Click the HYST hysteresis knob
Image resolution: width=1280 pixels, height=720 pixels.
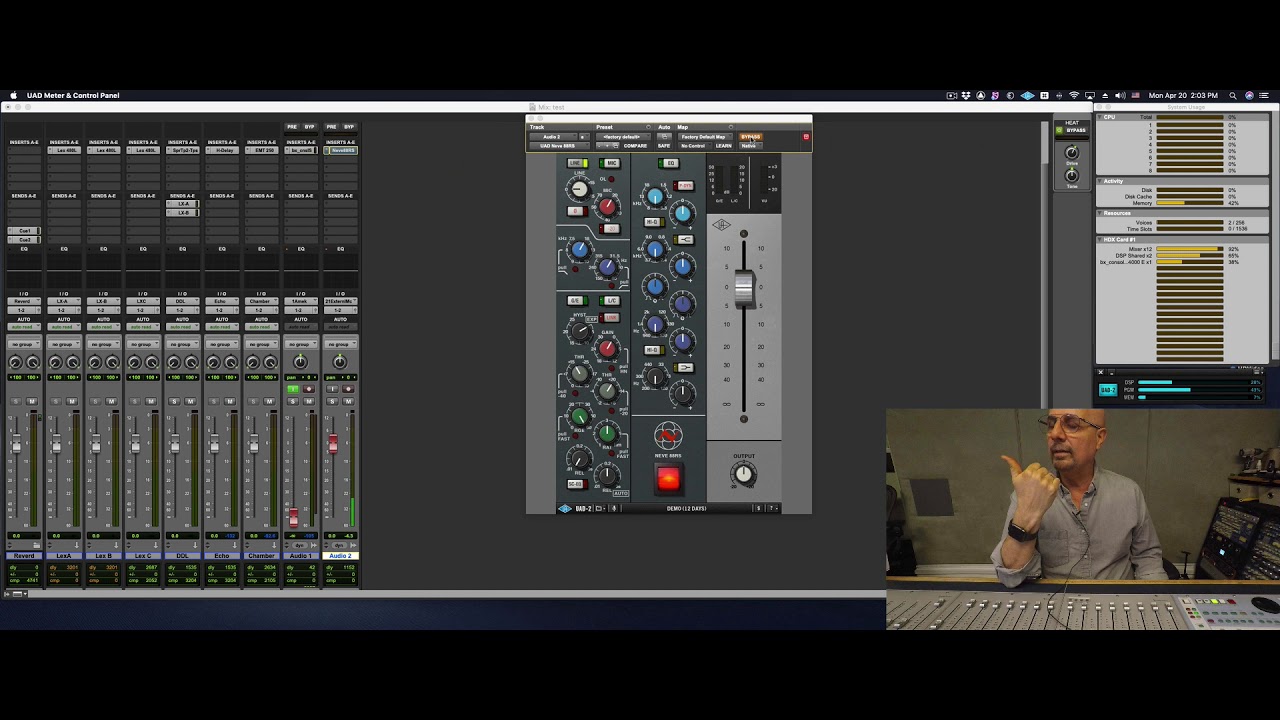click(x=580, y=331)
